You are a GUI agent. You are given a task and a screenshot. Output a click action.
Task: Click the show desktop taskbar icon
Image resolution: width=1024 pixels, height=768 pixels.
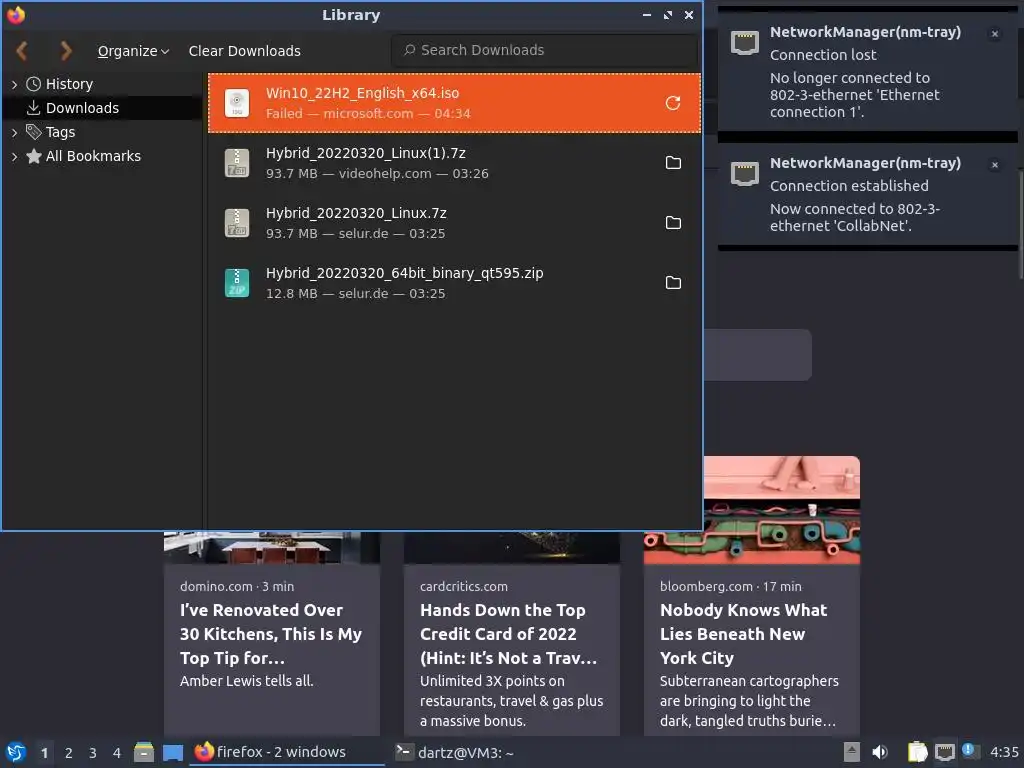coord(172,752)
